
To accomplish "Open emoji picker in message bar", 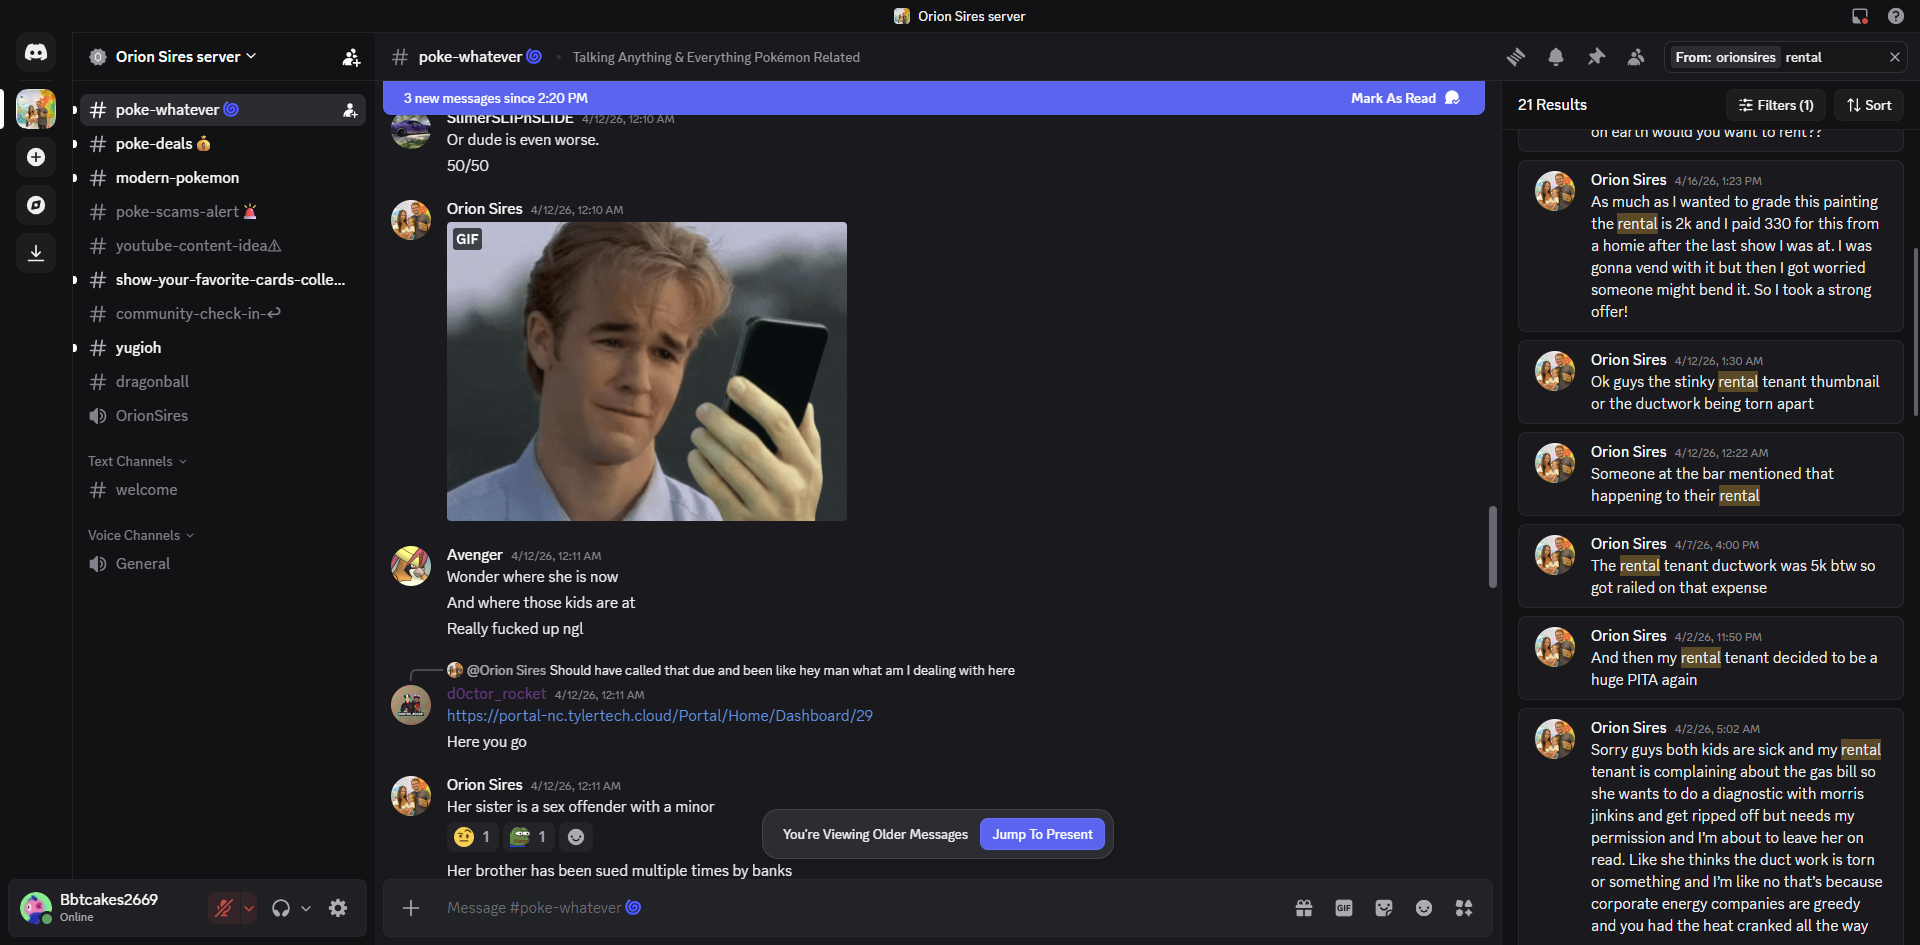I will click(x=1424, y=908).
